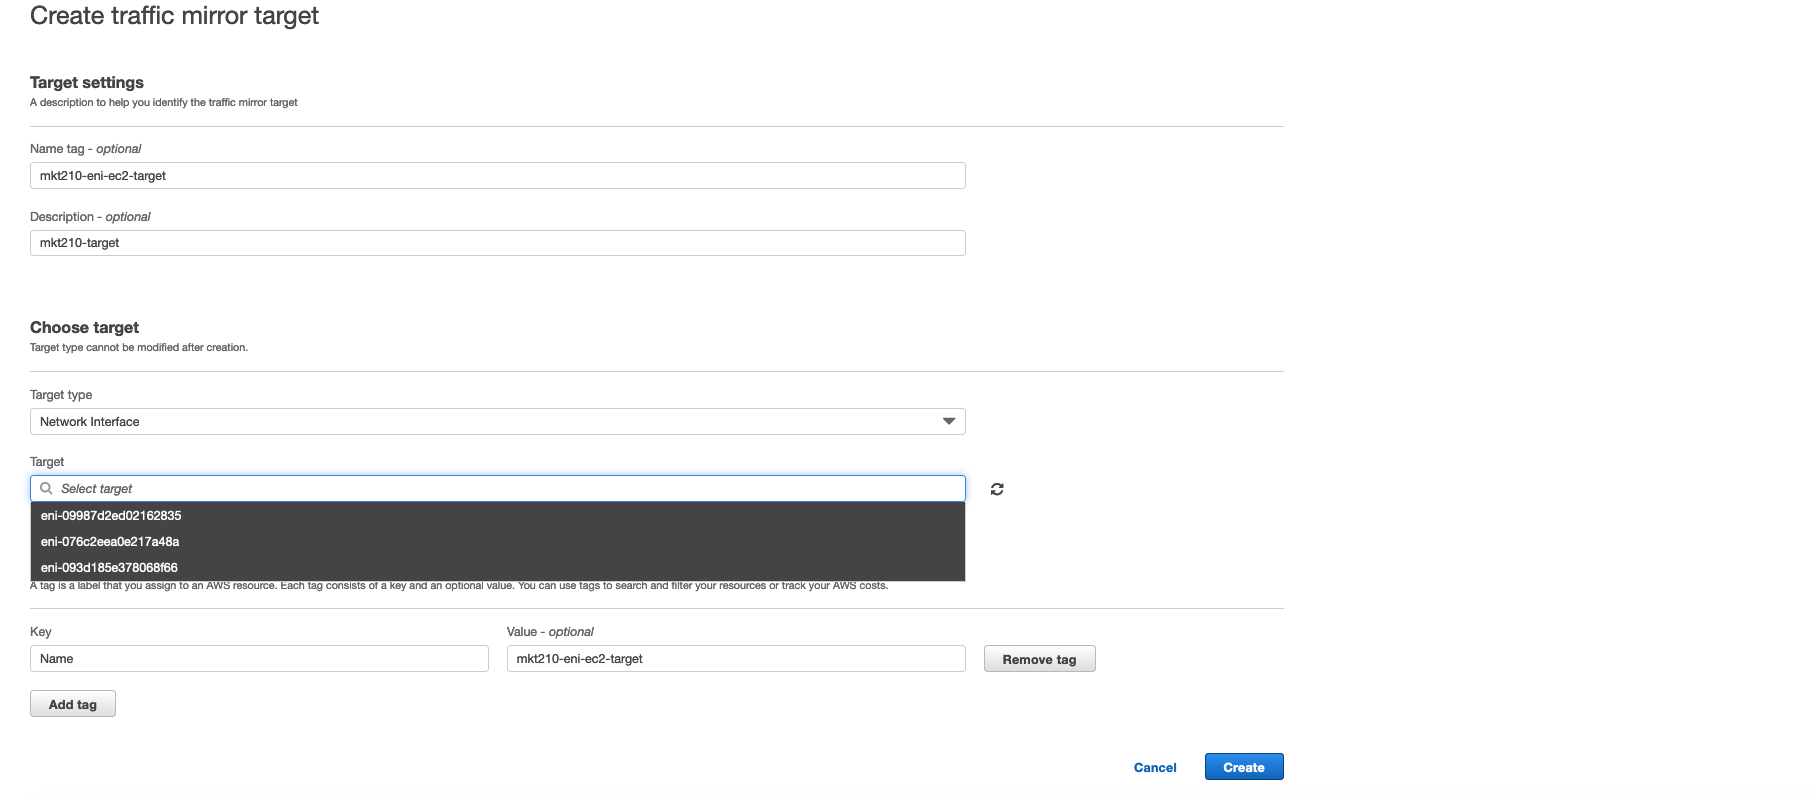Click the refresh targets icon
The width and height of the screenshot is (1816, 794).
coord(997,489)
